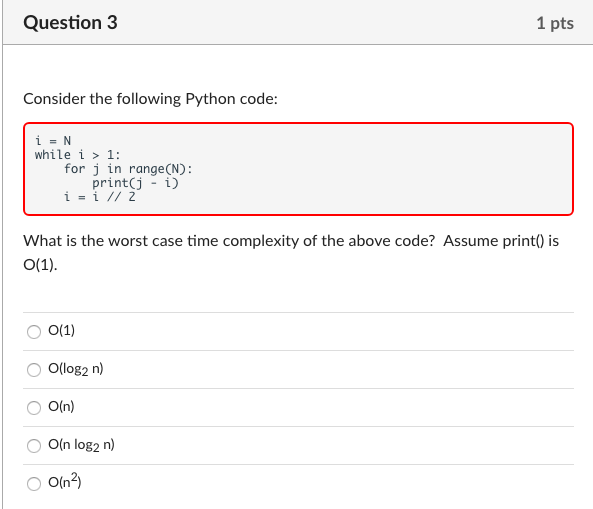Viewport: 593px width, 509px height.
Task: Click the 'while i > 1:' code line
Action: (78, 155)
